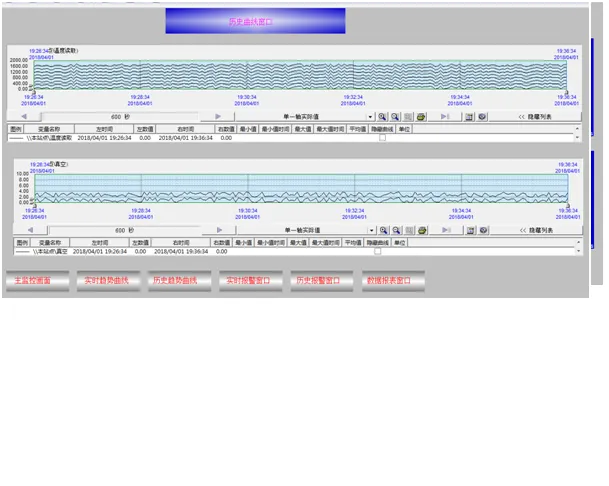Image resolution: width=609 pixels, height=486 pixels.
Task: Toggle 隐藏曲线 checkbox for 真空 row
Action: pos(378,251)
